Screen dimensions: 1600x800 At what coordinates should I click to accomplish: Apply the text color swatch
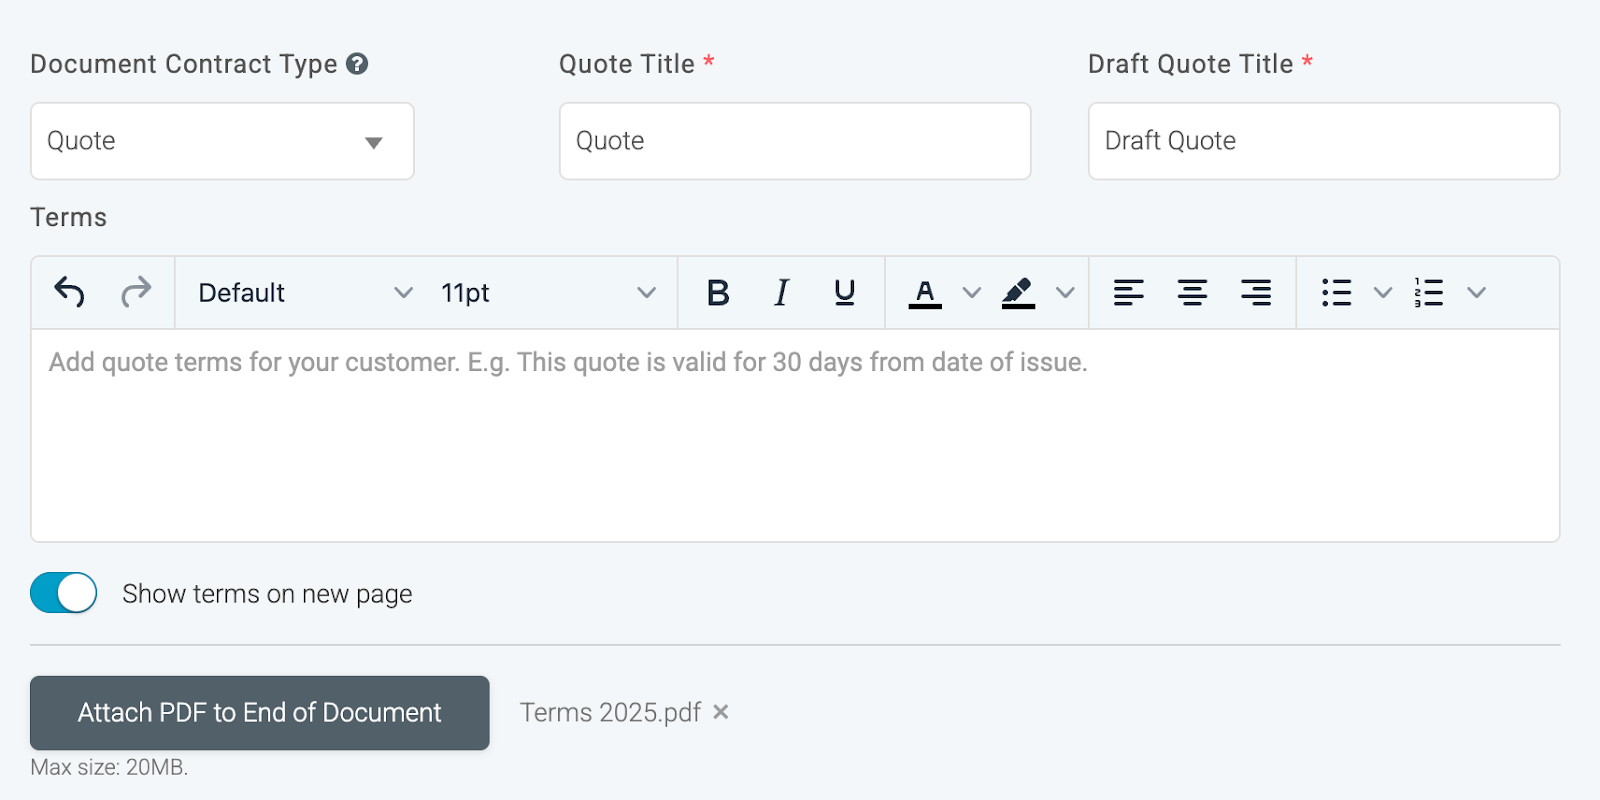925,292
